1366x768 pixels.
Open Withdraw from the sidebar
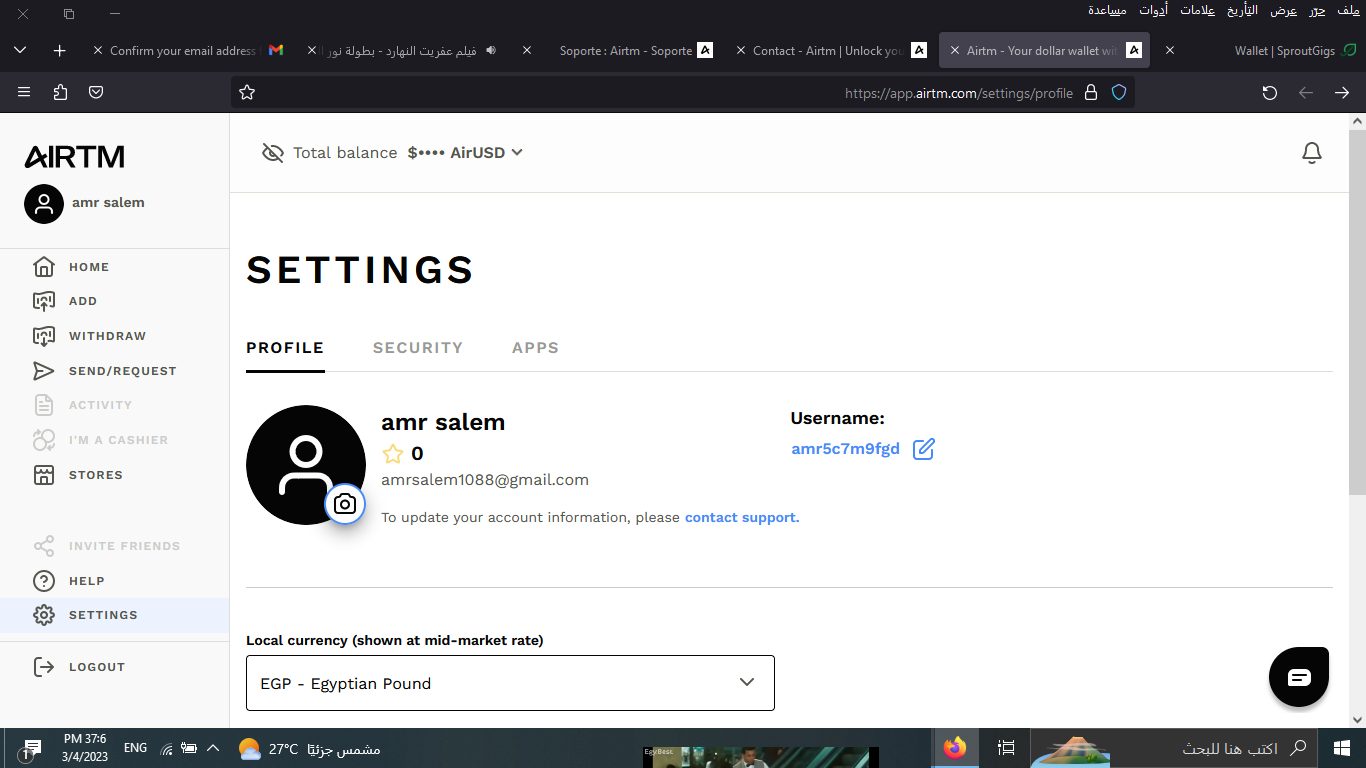click(107, 336)
